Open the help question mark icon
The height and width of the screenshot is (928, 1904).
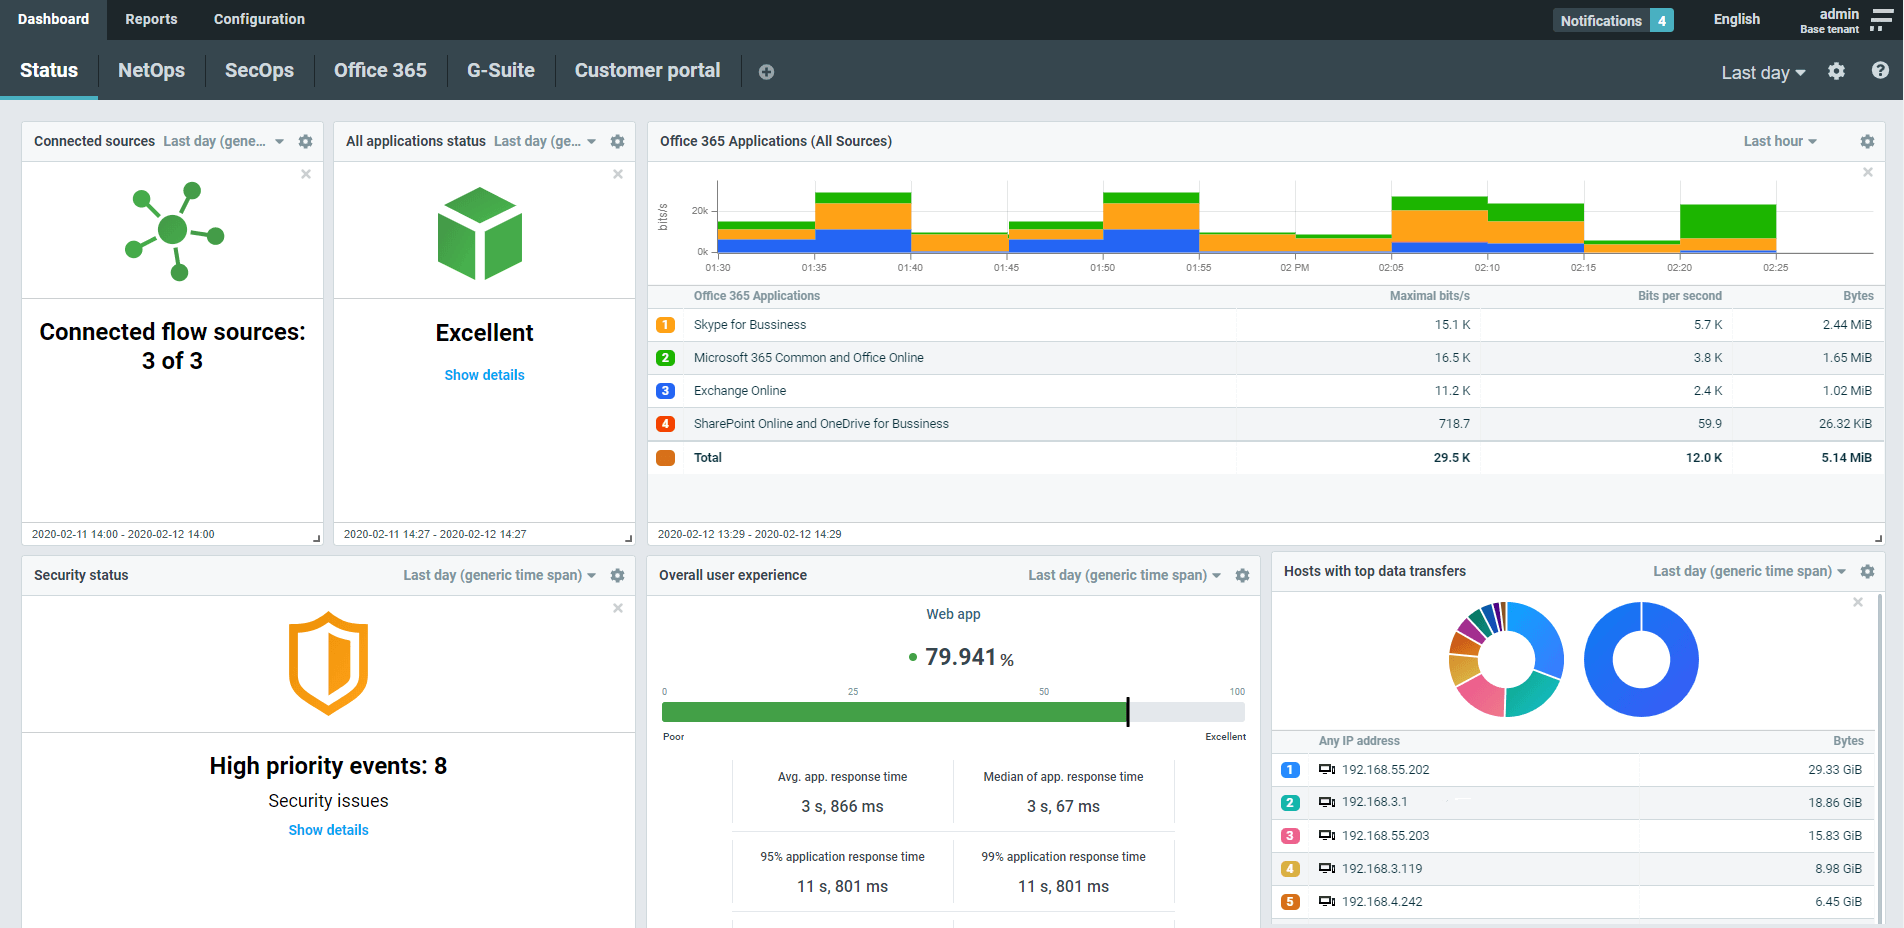click(x=1880, y=71)
